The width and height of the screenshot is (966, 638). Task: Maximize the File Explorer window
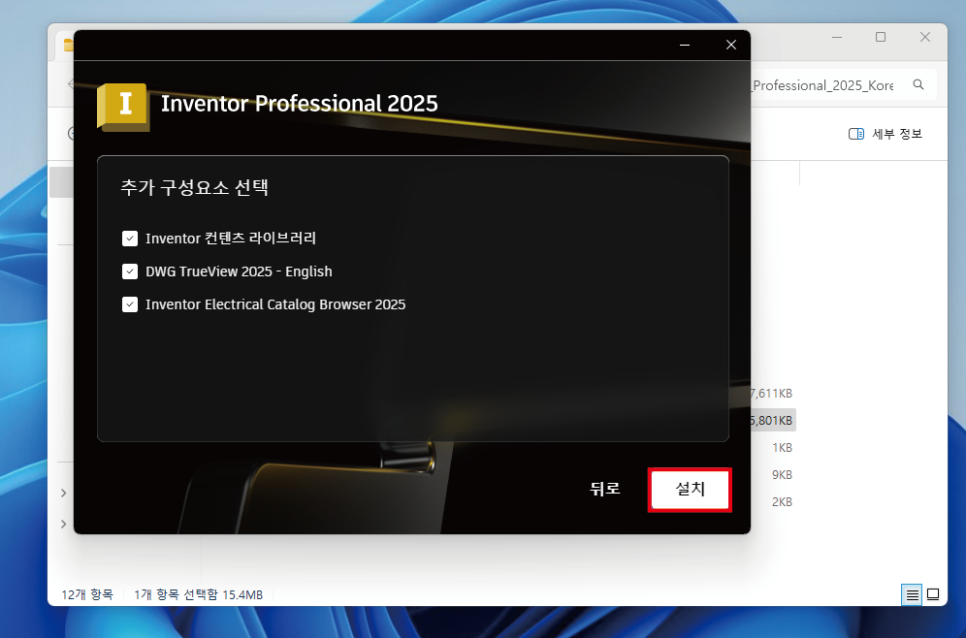click(880, 37)
